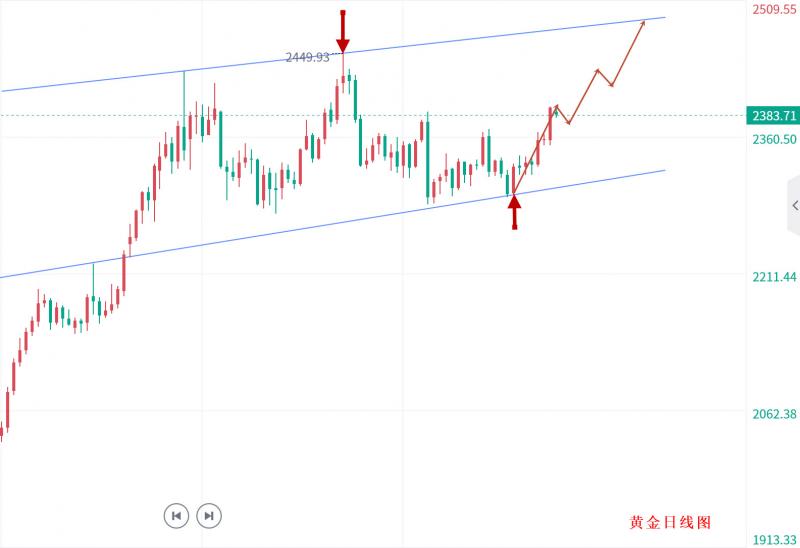
Task: Click the latest red candlestick on the chart
Action: coord(550,124)
